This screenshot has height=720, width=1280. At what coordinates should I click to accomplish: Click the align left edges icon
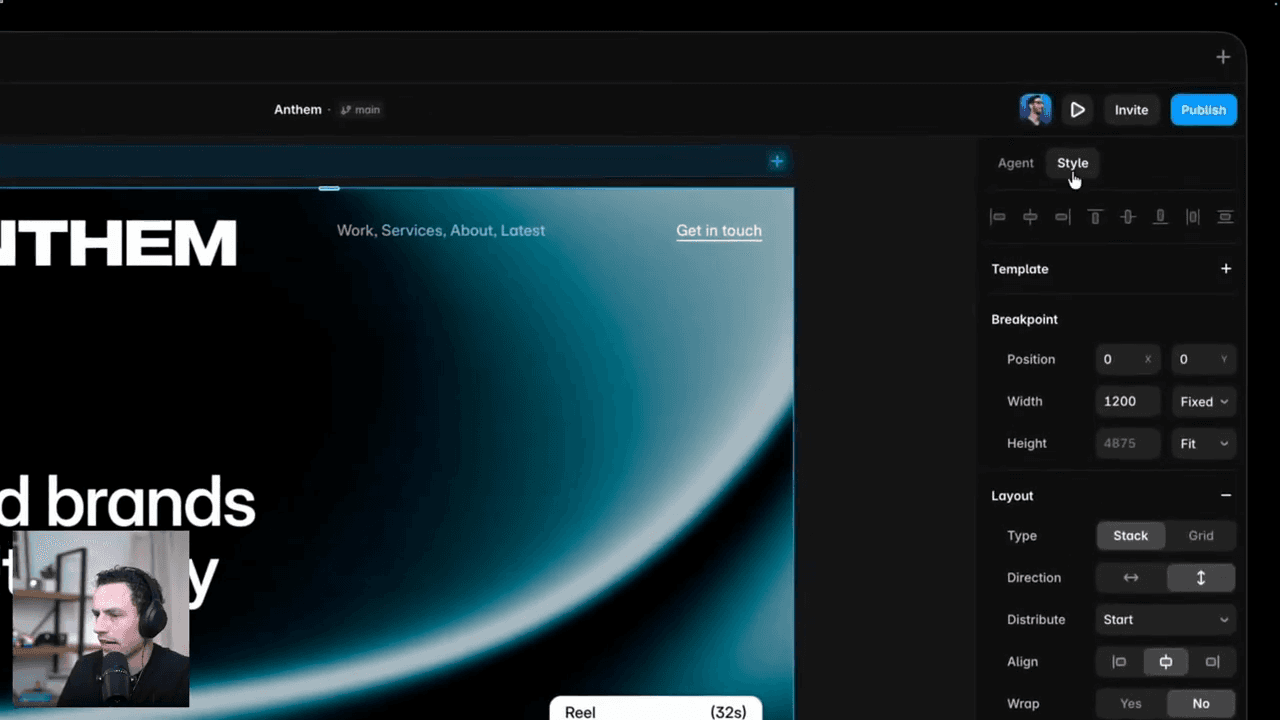point(998,217)
